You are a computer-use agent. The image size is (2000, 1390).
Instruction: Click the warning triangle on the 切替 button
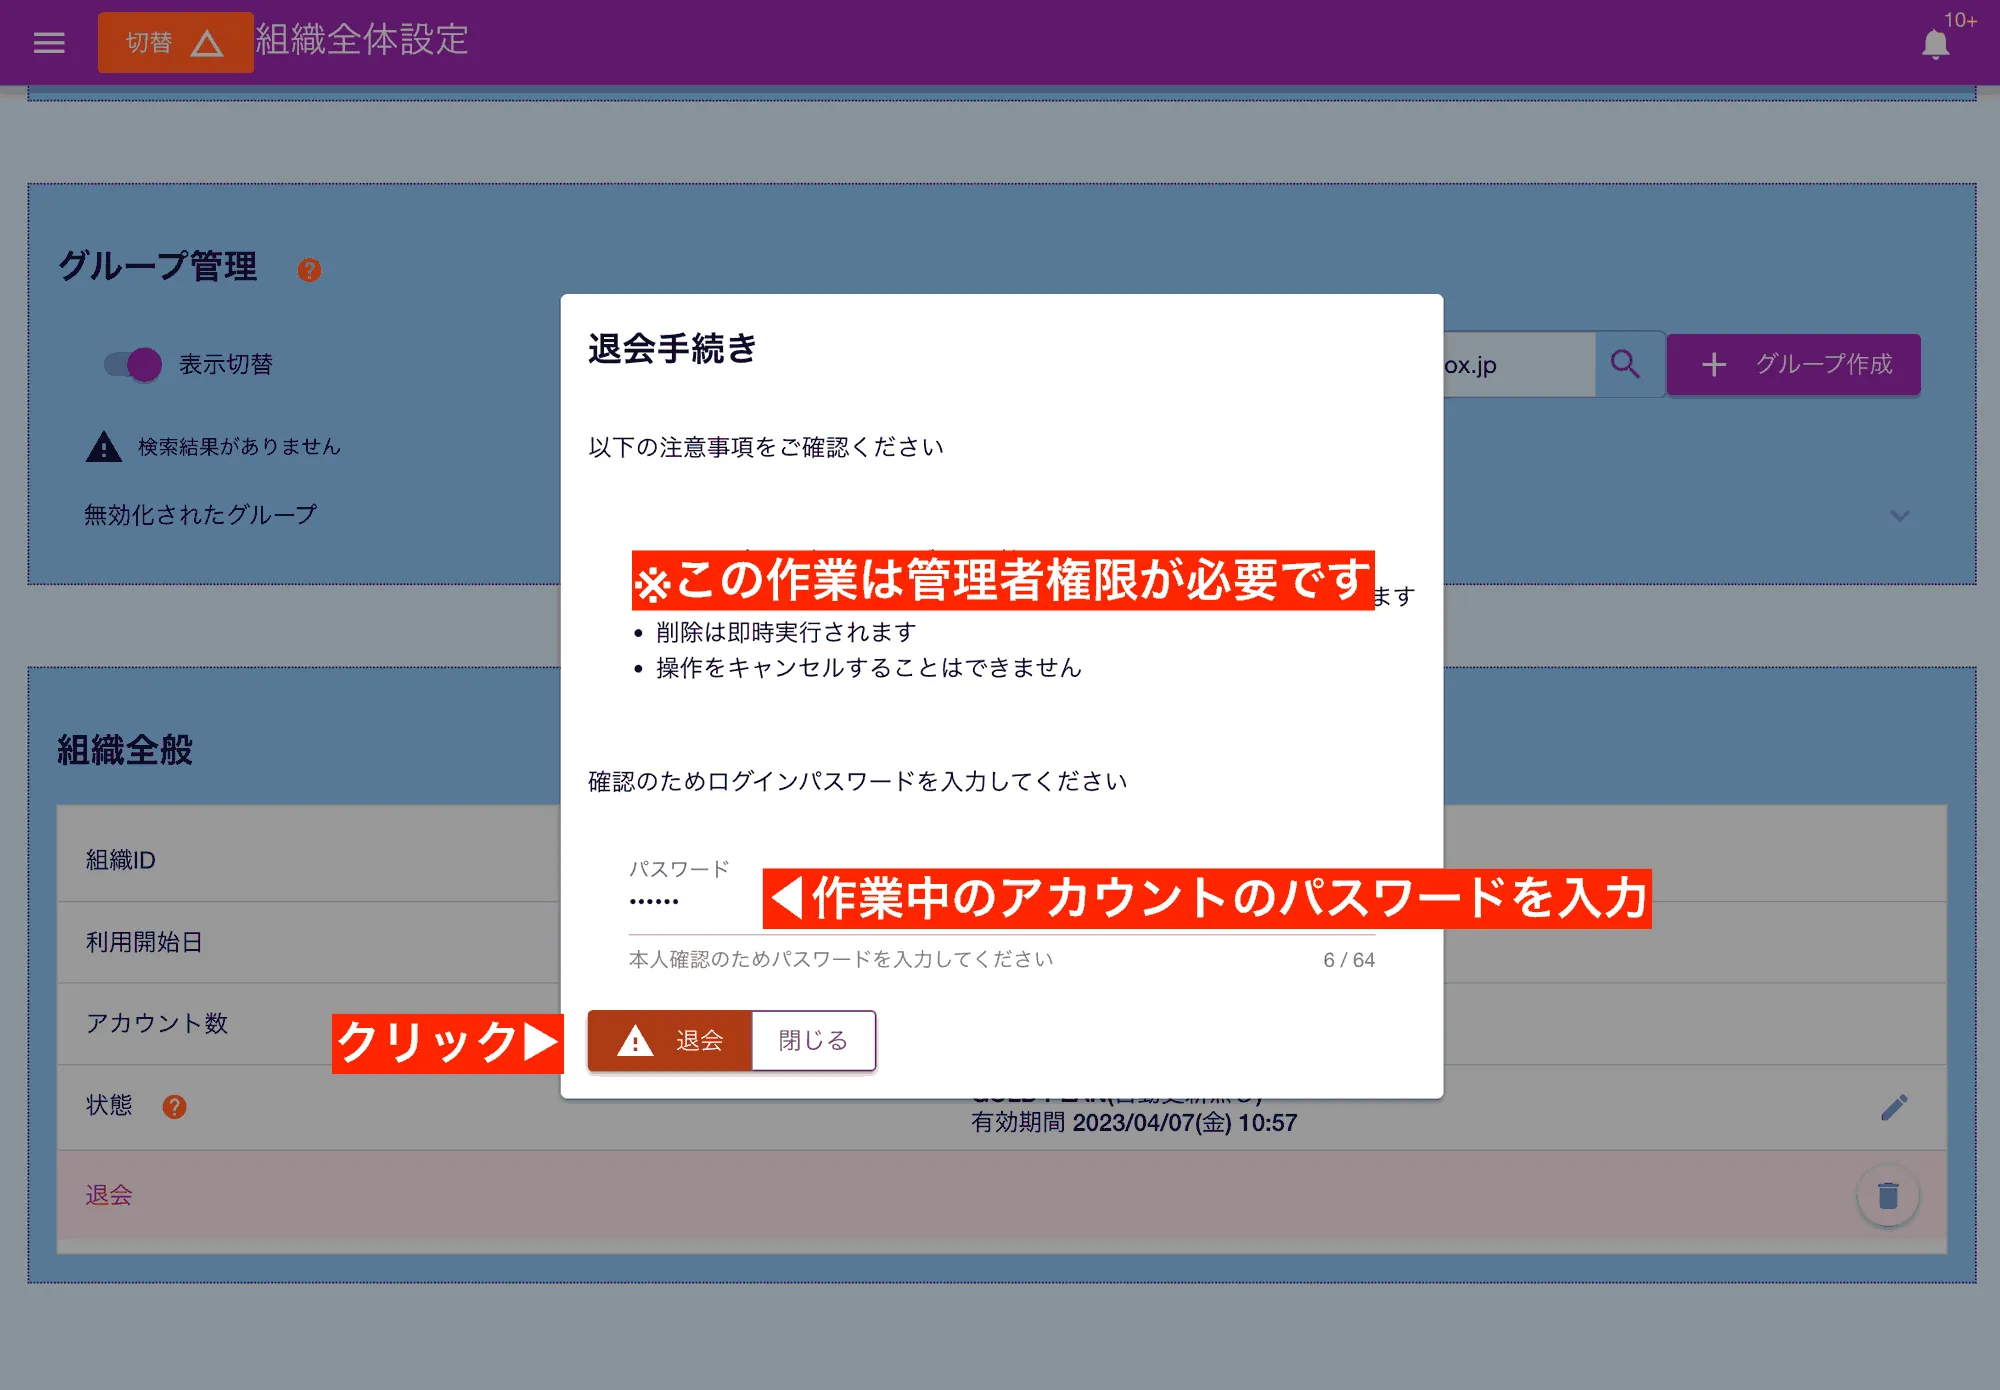click(207, 42)
